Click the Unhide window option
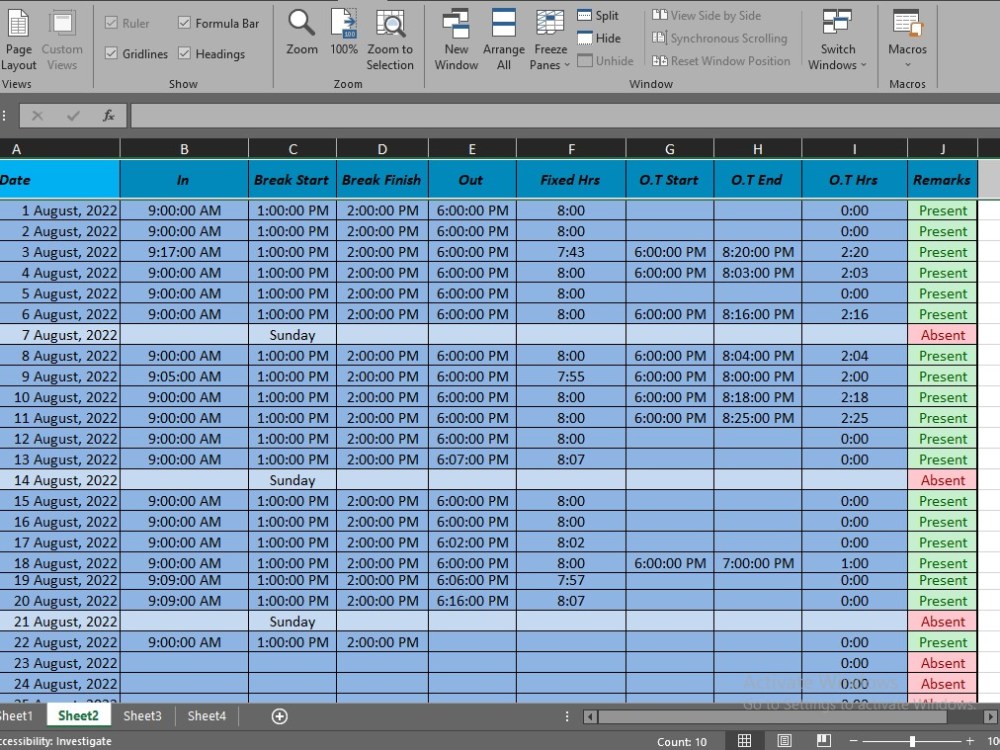The image size is (1000, 750). tap(605, 61)
